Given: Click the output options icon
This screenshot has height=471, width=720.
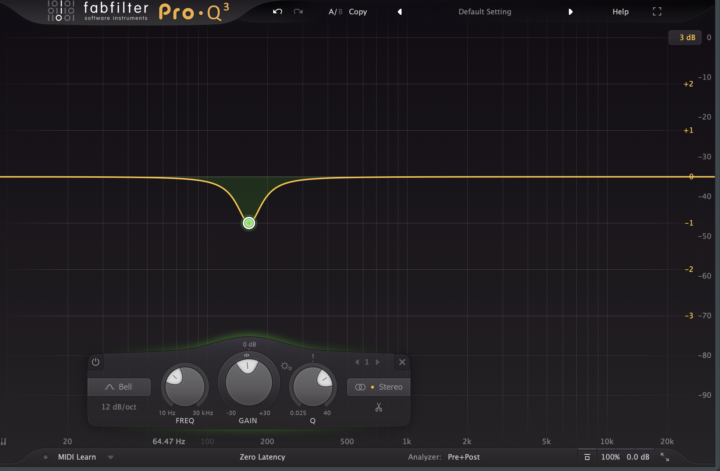Looking at the screenshot, I should click(587, 457).
